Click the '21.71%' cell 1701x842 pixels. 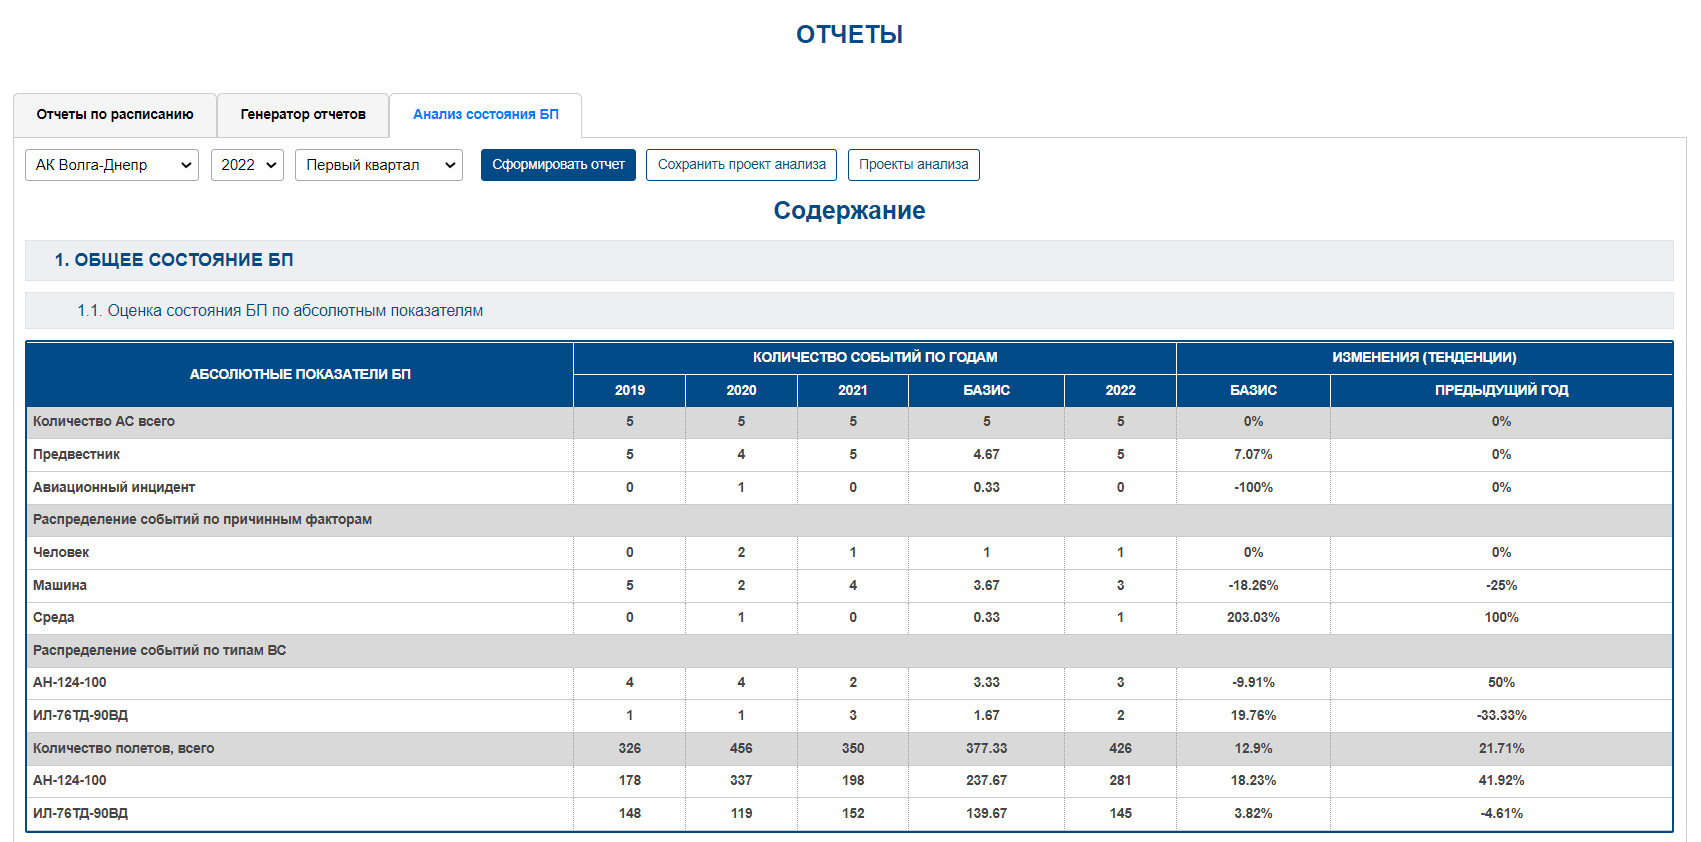(x=1501, y=748)
